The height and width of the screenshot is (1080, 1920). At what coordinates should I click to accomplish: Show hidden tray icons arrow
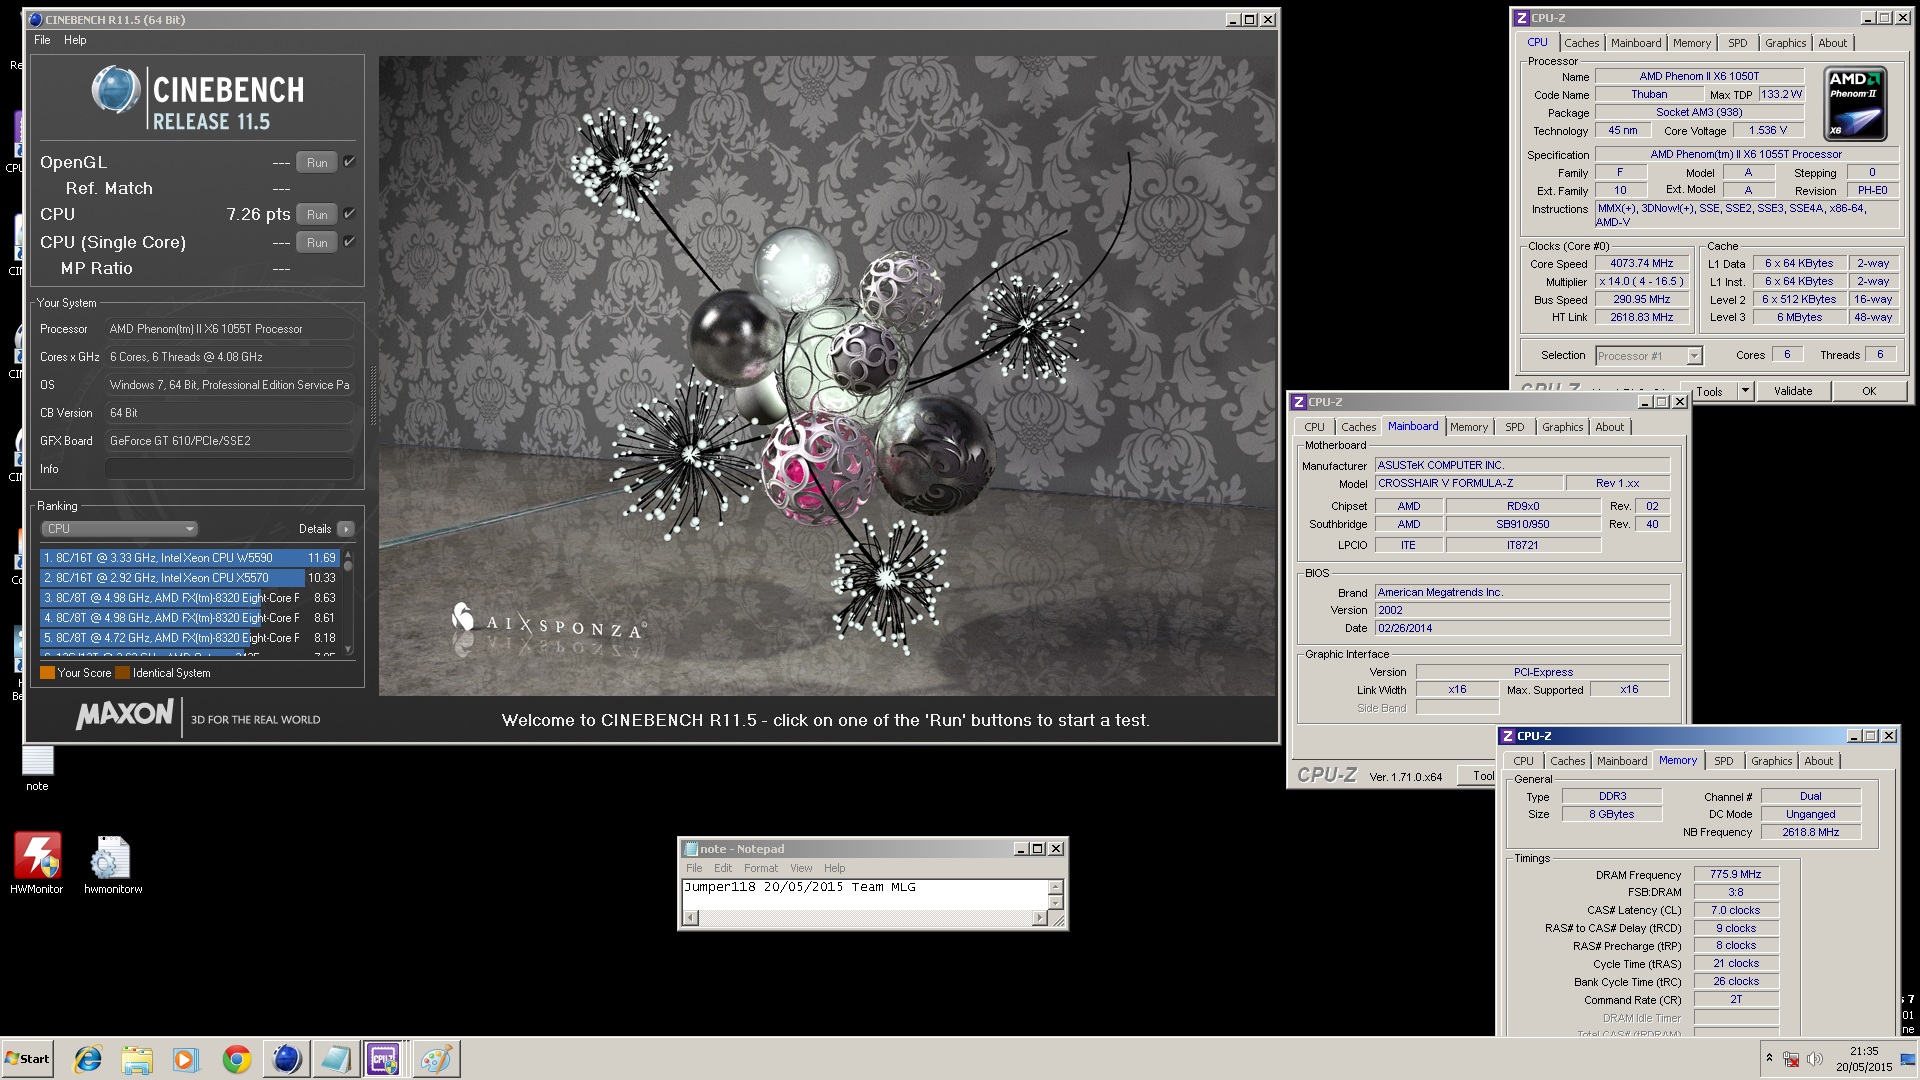tap(1769, 1058)
